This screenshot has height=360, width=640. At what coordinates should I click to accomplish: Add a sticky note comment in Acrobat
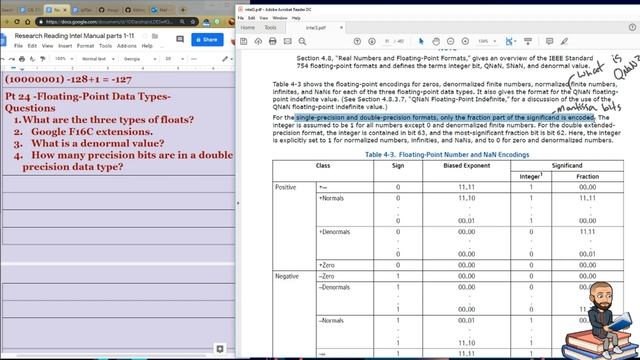pos(549,41)
